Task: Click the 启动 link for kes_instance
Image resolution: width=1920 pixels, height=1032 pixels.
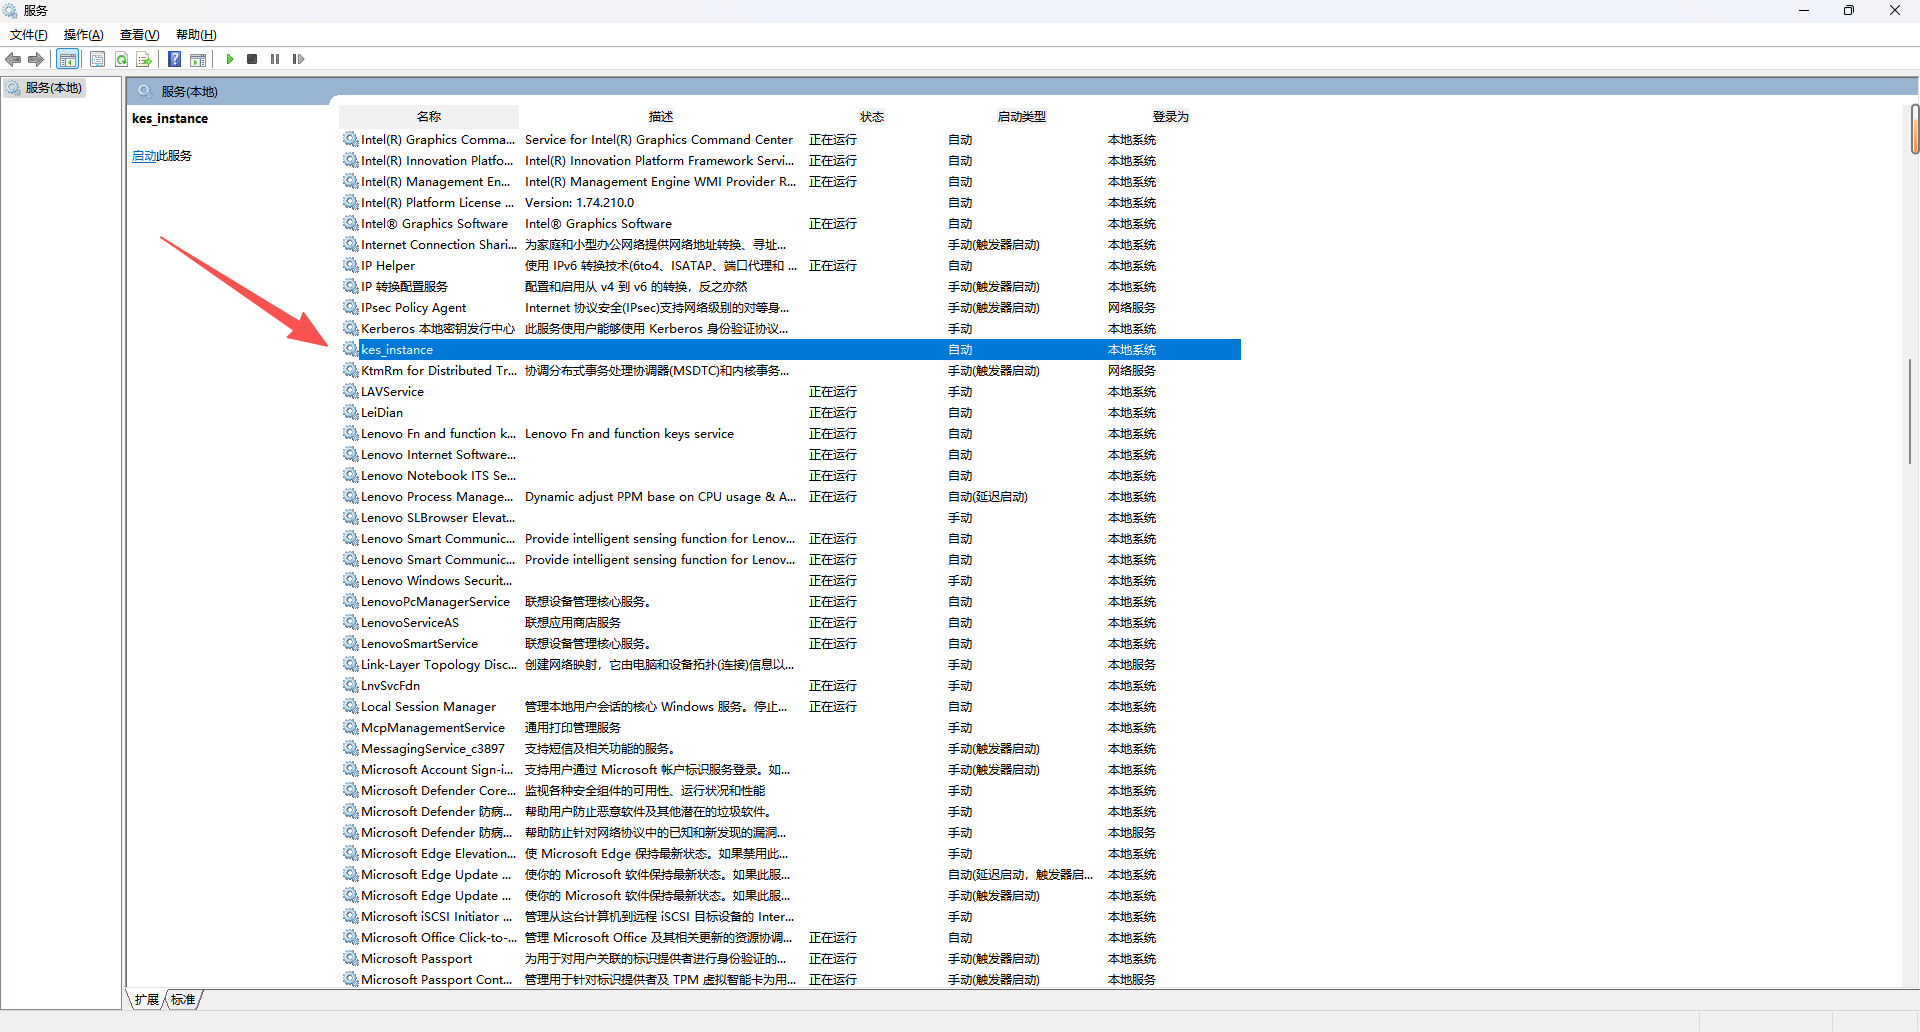Action: (x=144, y=156)
